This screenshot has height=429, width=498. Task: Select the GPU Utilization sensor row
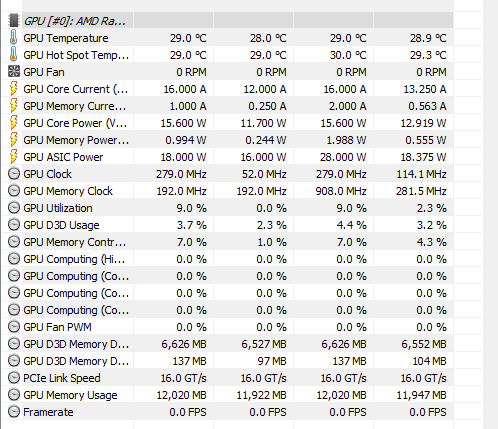(228, 208)
